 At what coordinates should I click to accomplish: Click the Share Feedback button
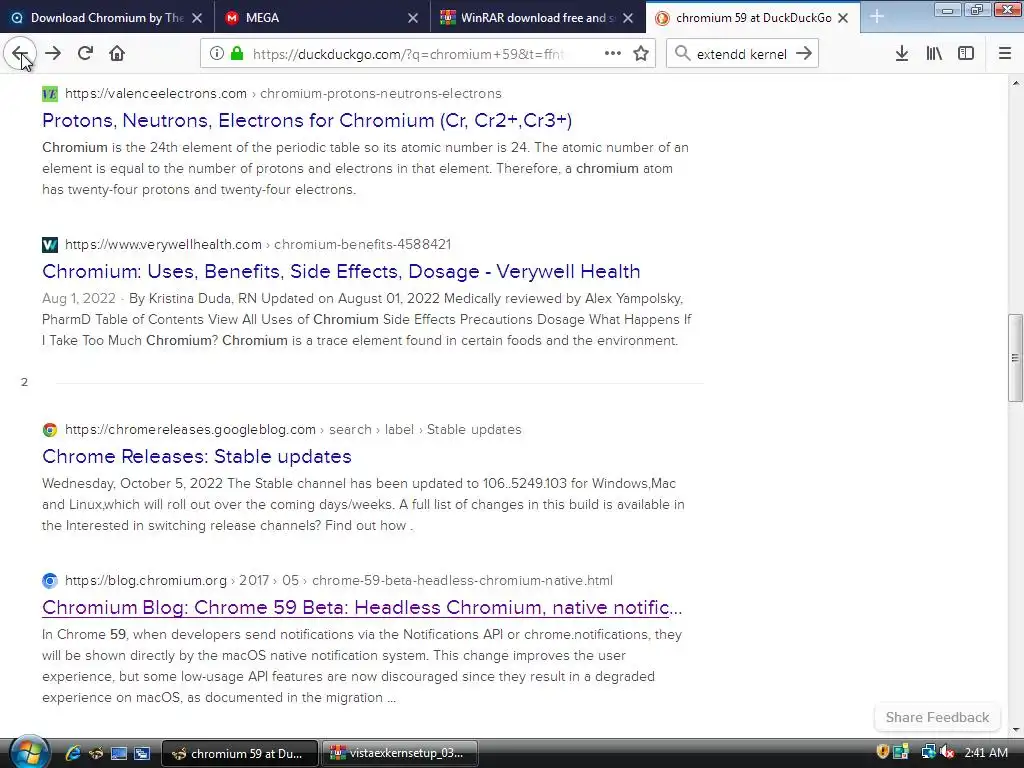937,717
